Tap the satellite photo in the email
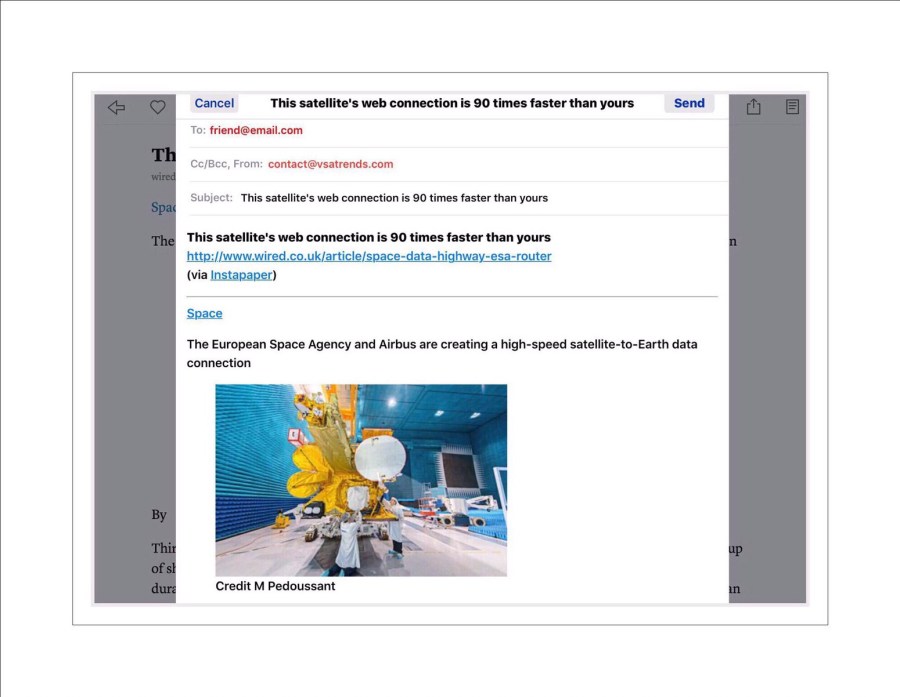Viewport: 900px width, 697px height. (x=360, y=480)
